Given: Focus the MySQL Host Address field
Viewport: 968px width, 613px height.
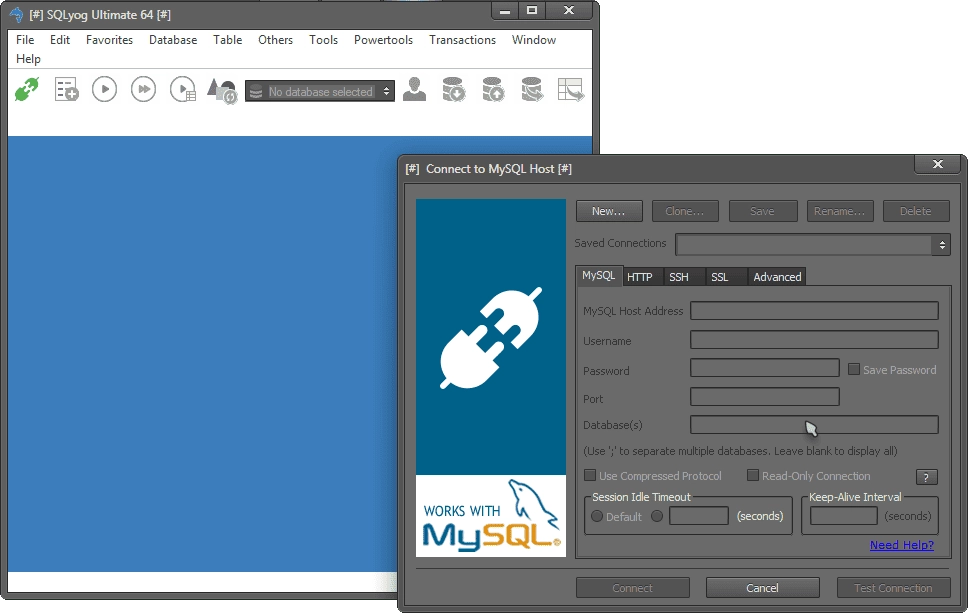Looking at the screenshot, I should (x=814, y=311).
